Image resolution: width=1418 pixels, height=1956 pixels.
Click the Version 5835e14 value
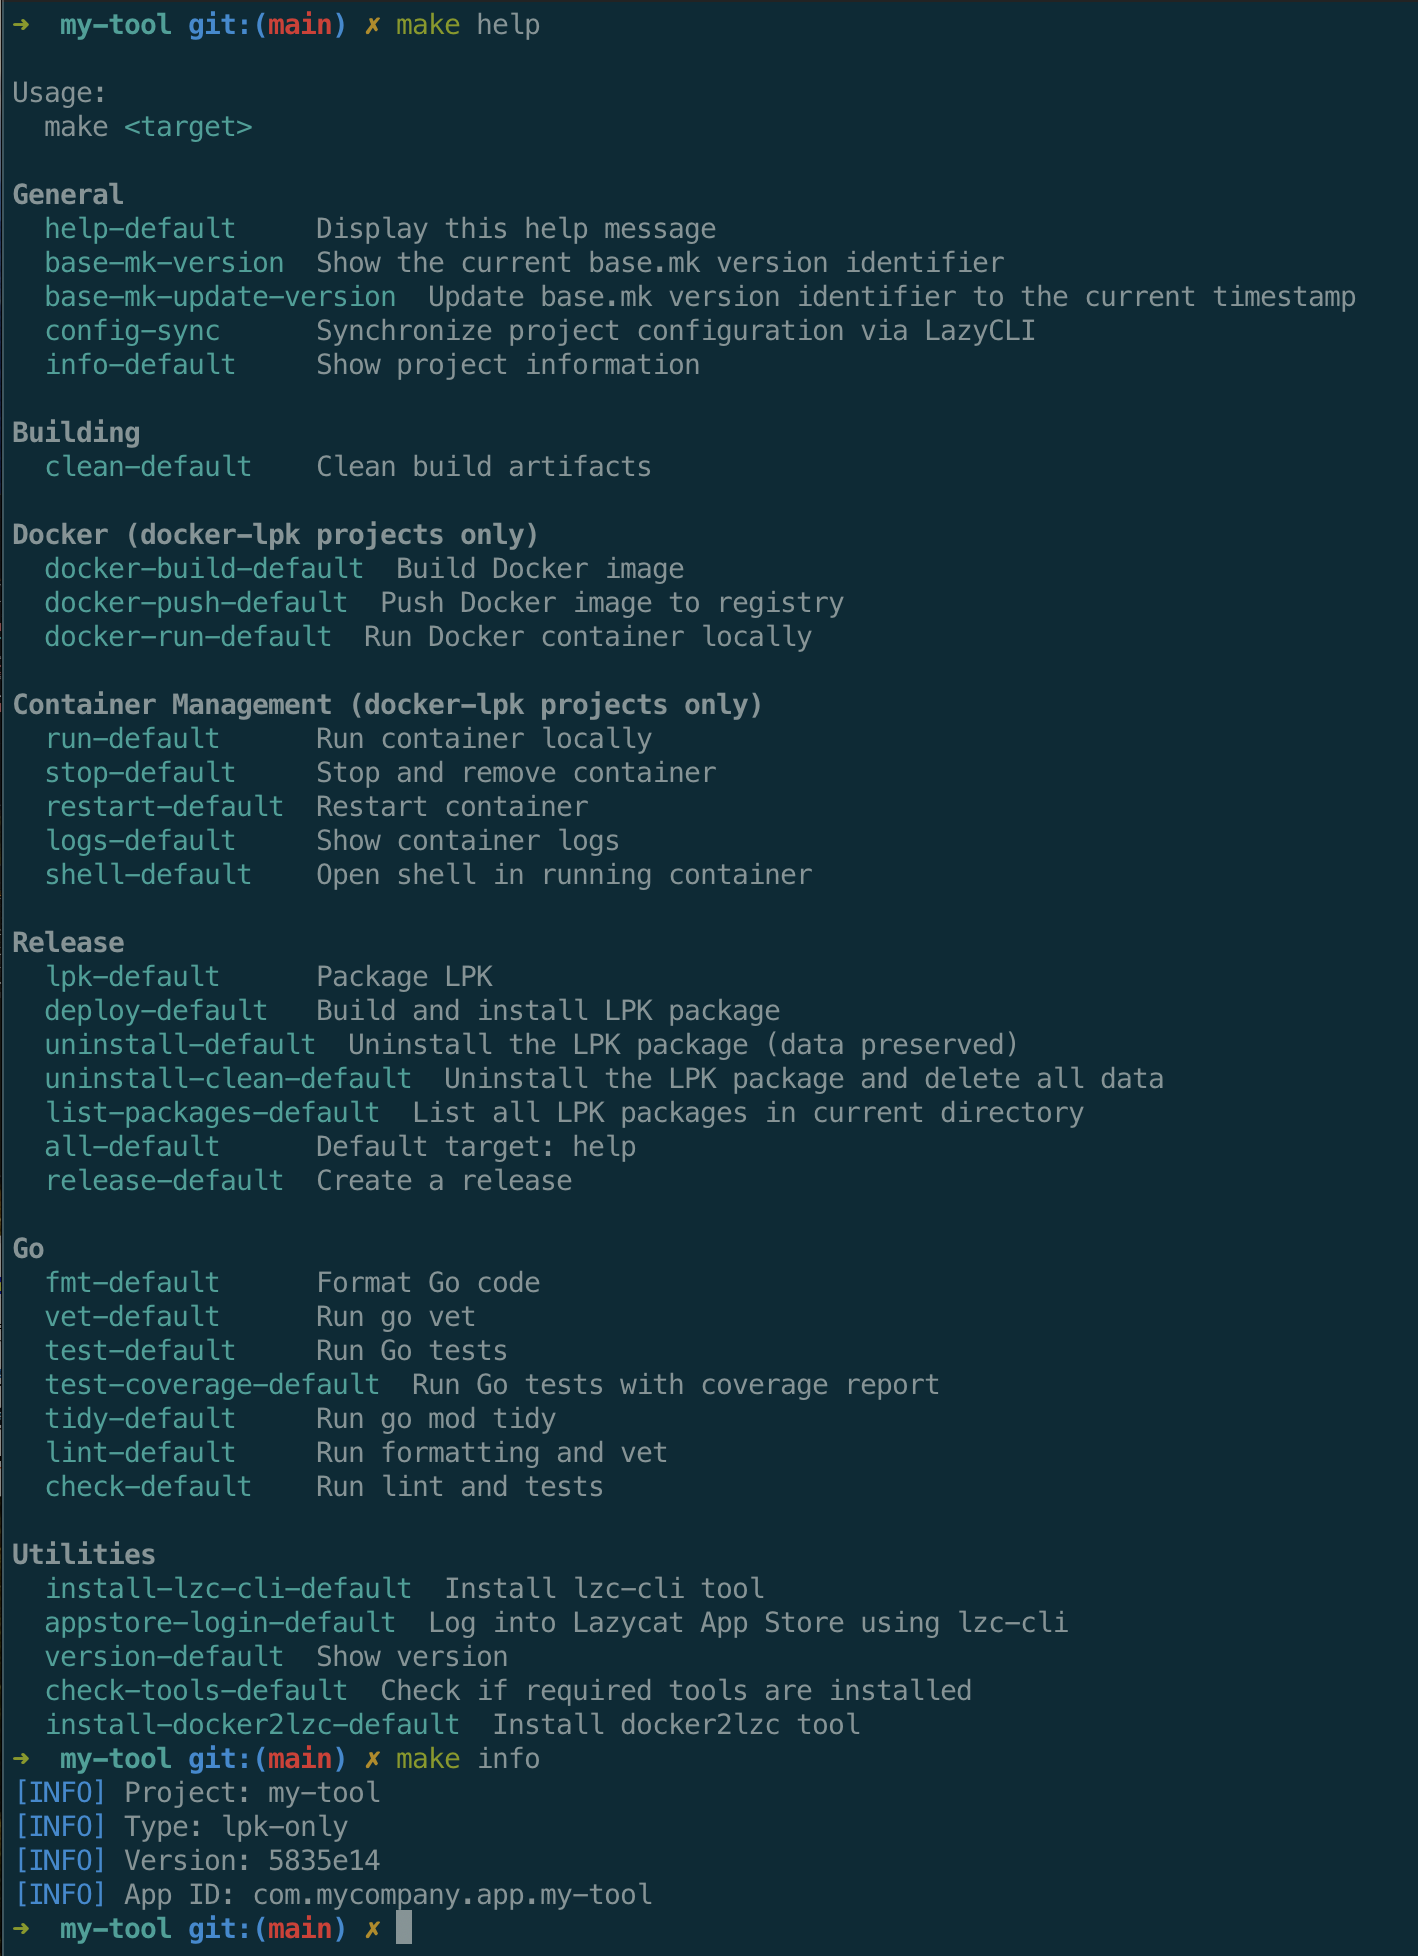click(x=324, y=1861)
